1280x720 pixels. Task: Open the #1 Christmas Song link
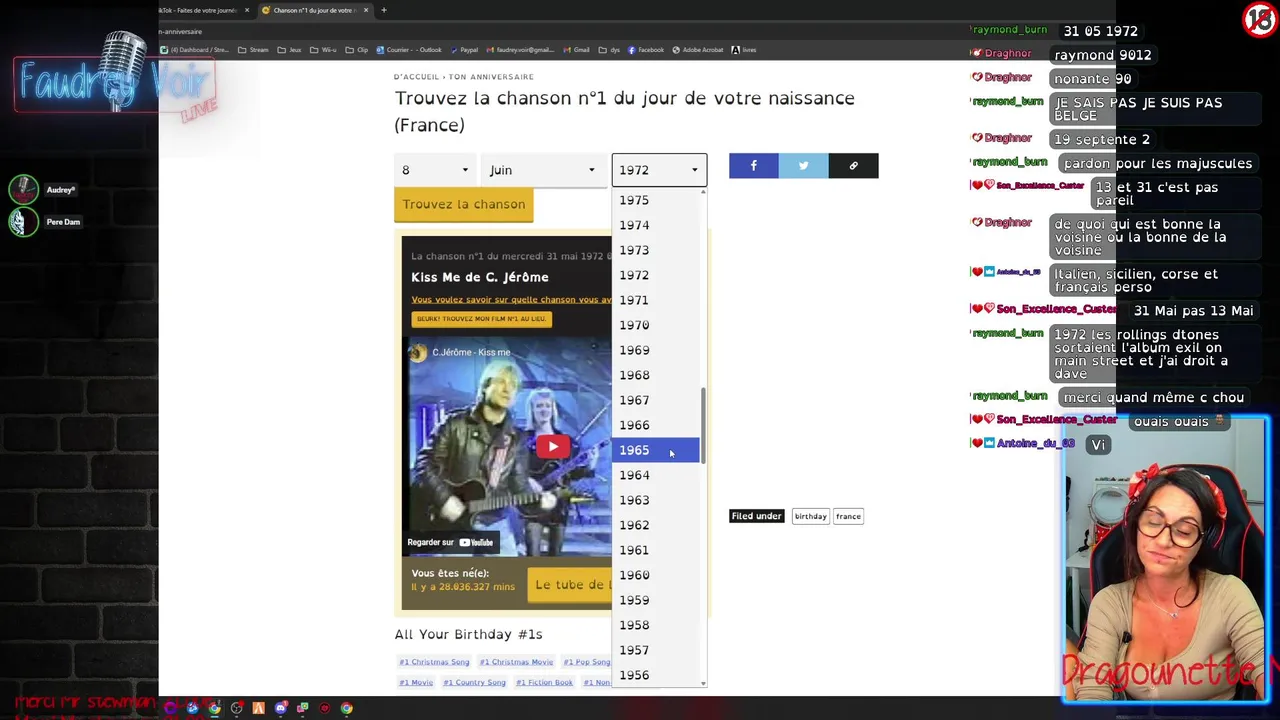click(434, 662)
